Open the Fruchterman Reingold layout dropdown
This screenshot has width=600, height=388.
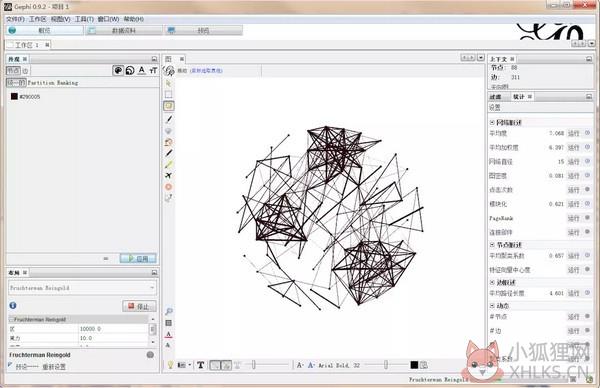82,288
